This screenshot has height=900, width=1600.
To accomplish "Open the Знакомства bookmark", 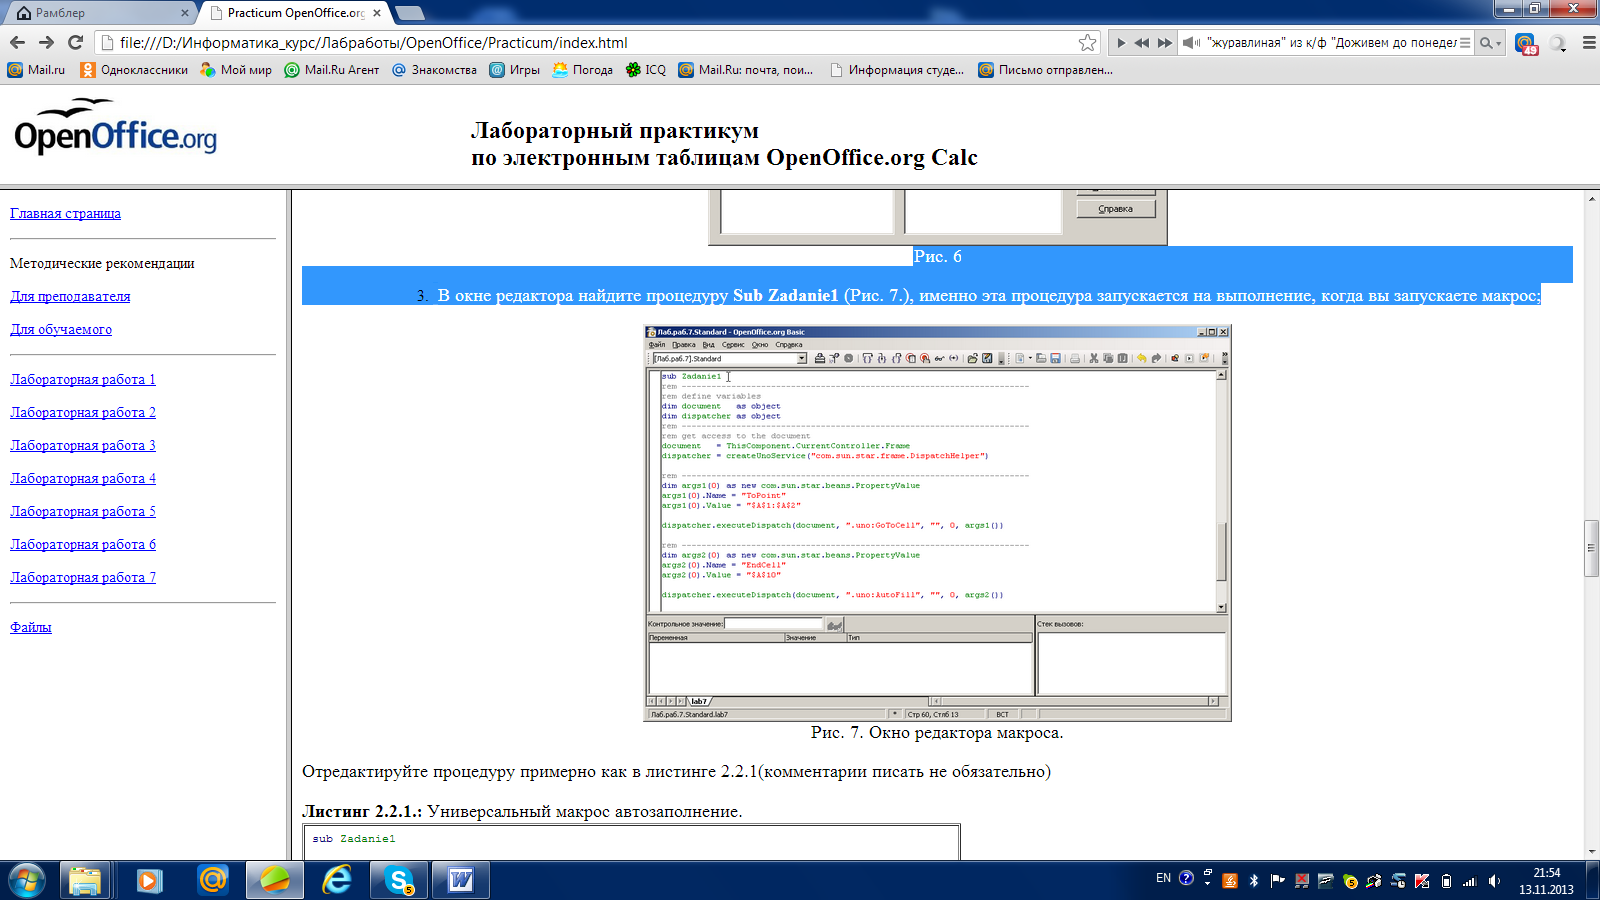I will pos(434,70).
